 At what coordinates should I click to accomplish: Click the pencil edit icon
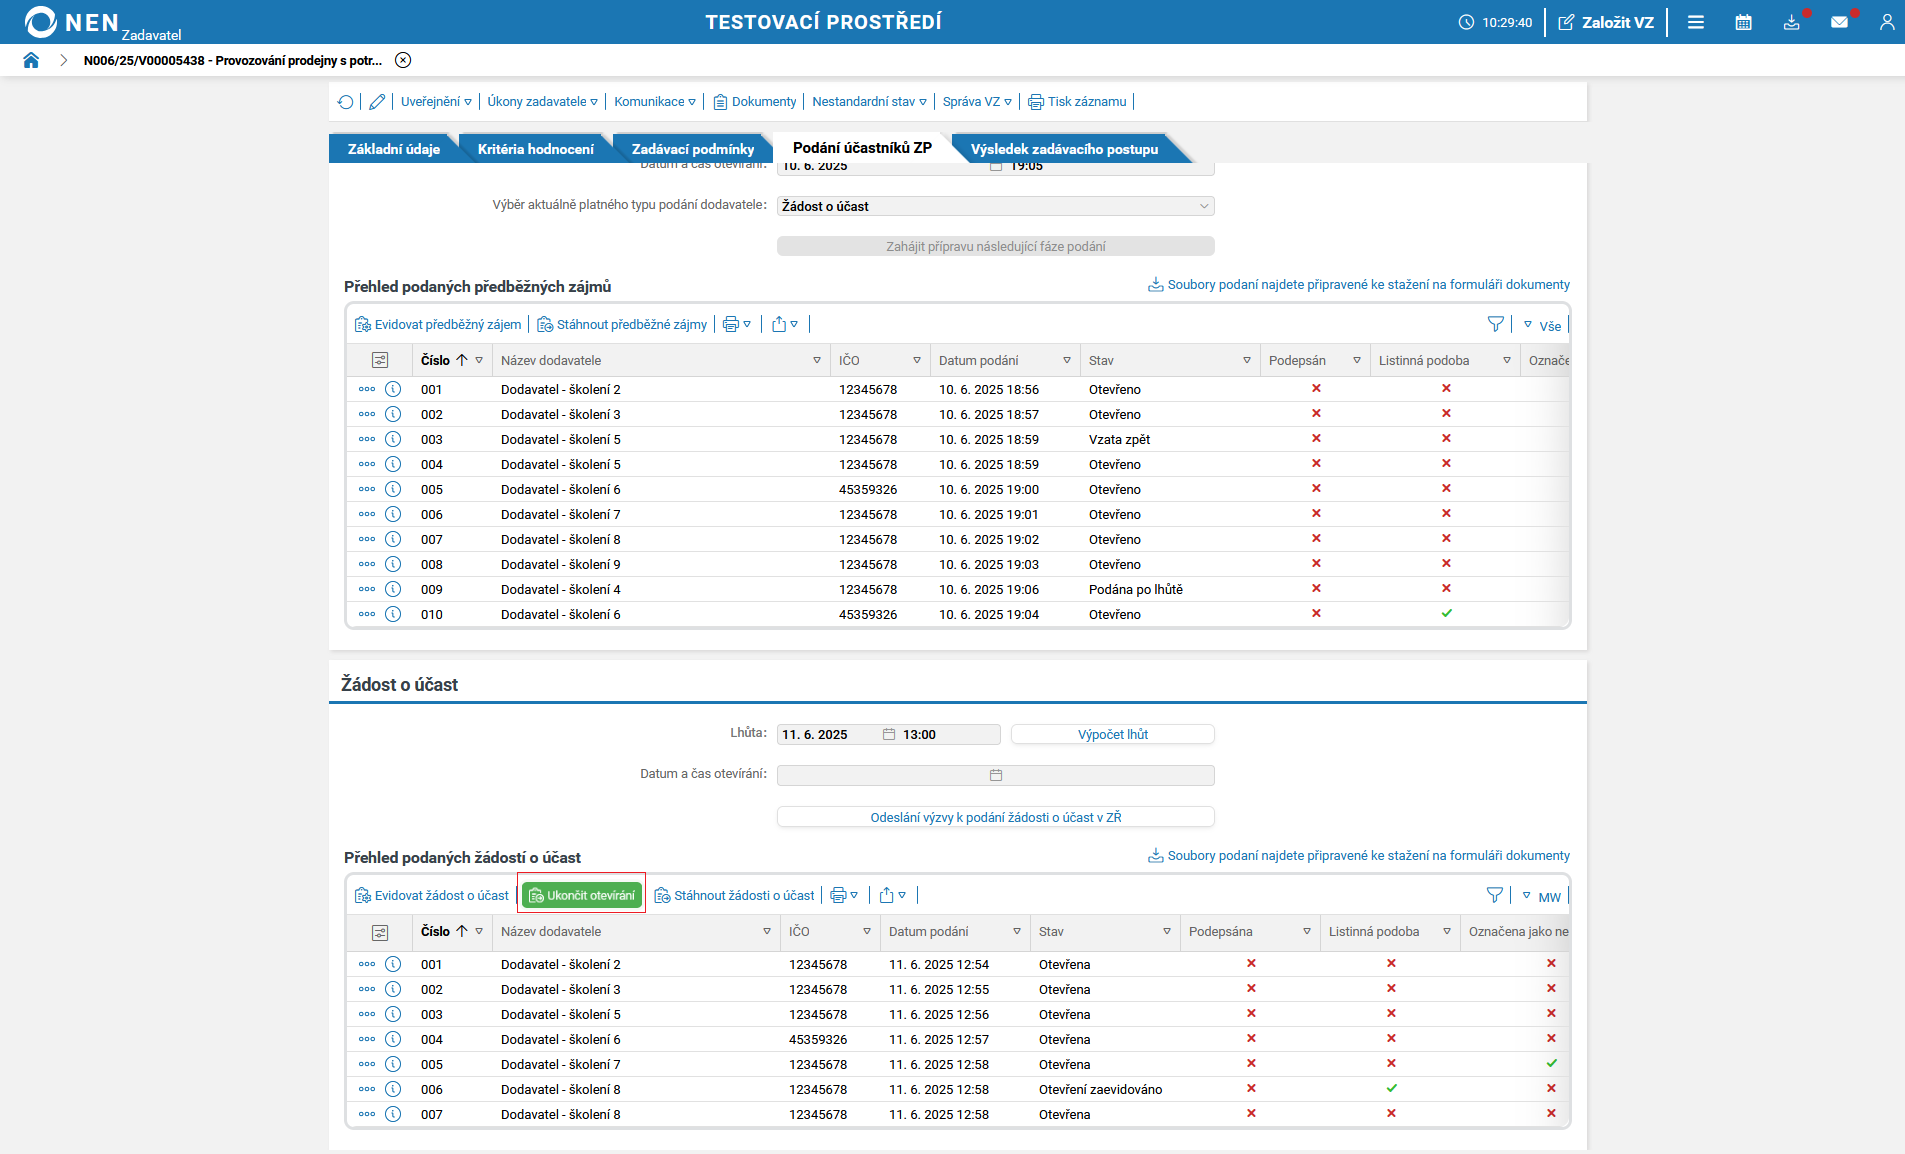pyautogui.click(x=377, y=102)
